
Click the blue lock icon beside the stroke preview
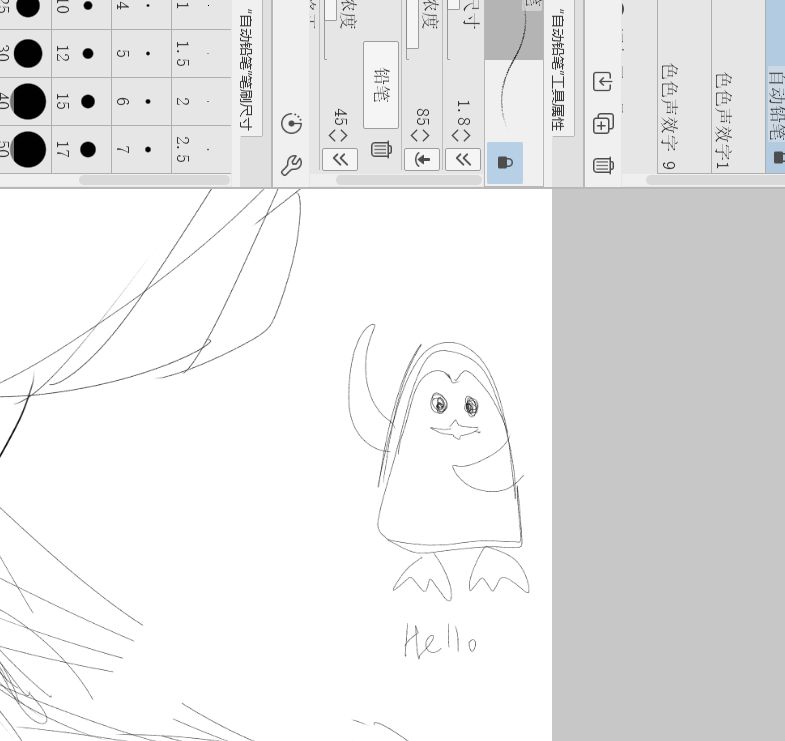[505, 163]
